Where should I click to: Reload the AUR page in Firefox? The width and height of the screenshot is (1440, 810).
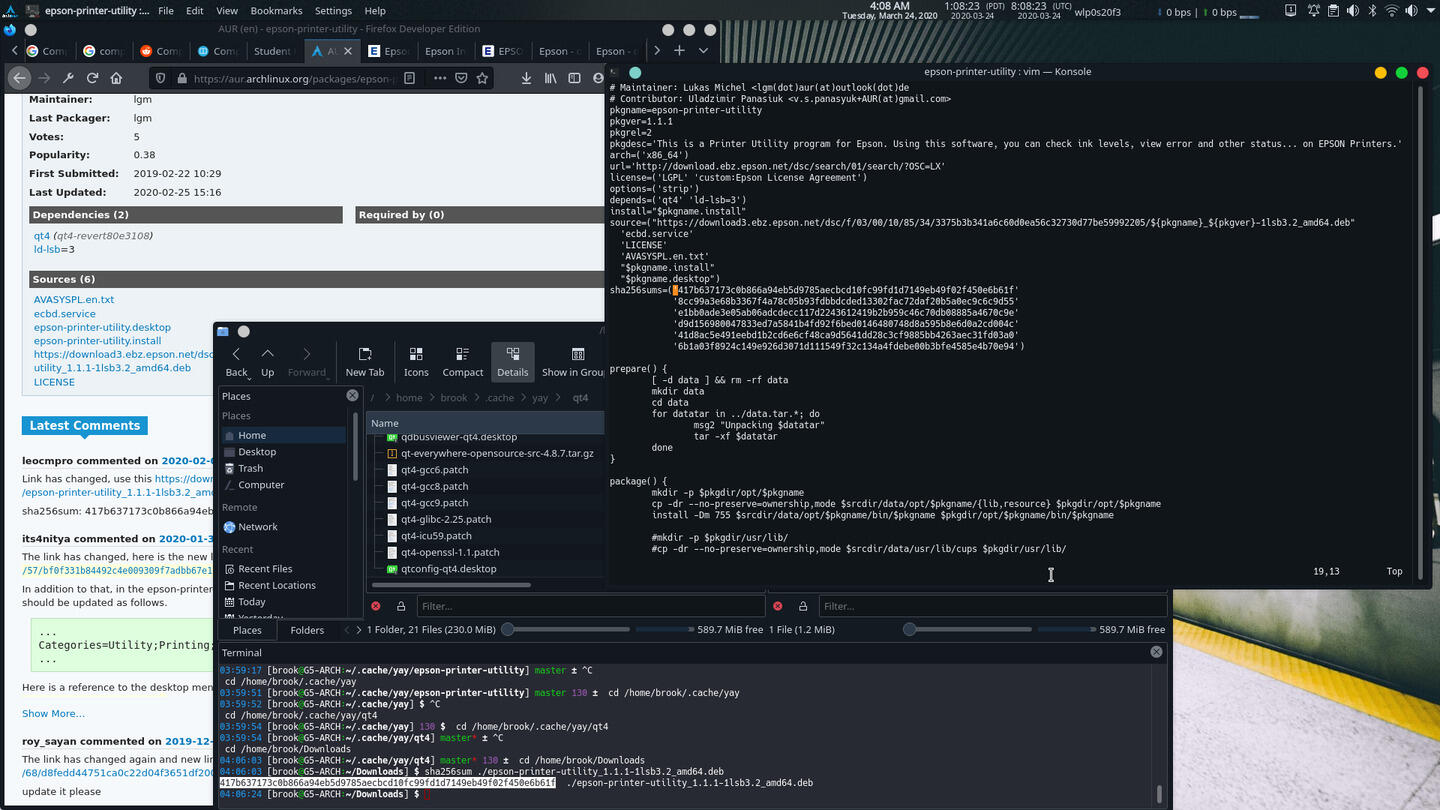pyautogui.click(x=92, y=78)
